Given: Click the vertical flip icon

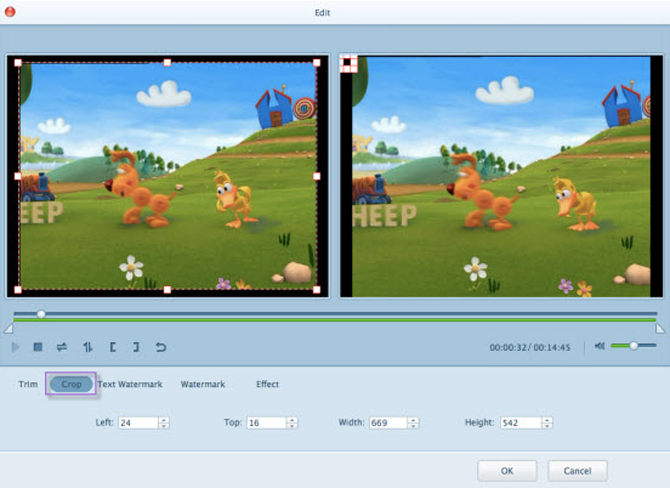Looking at the screenshot, I should (87, 347).
